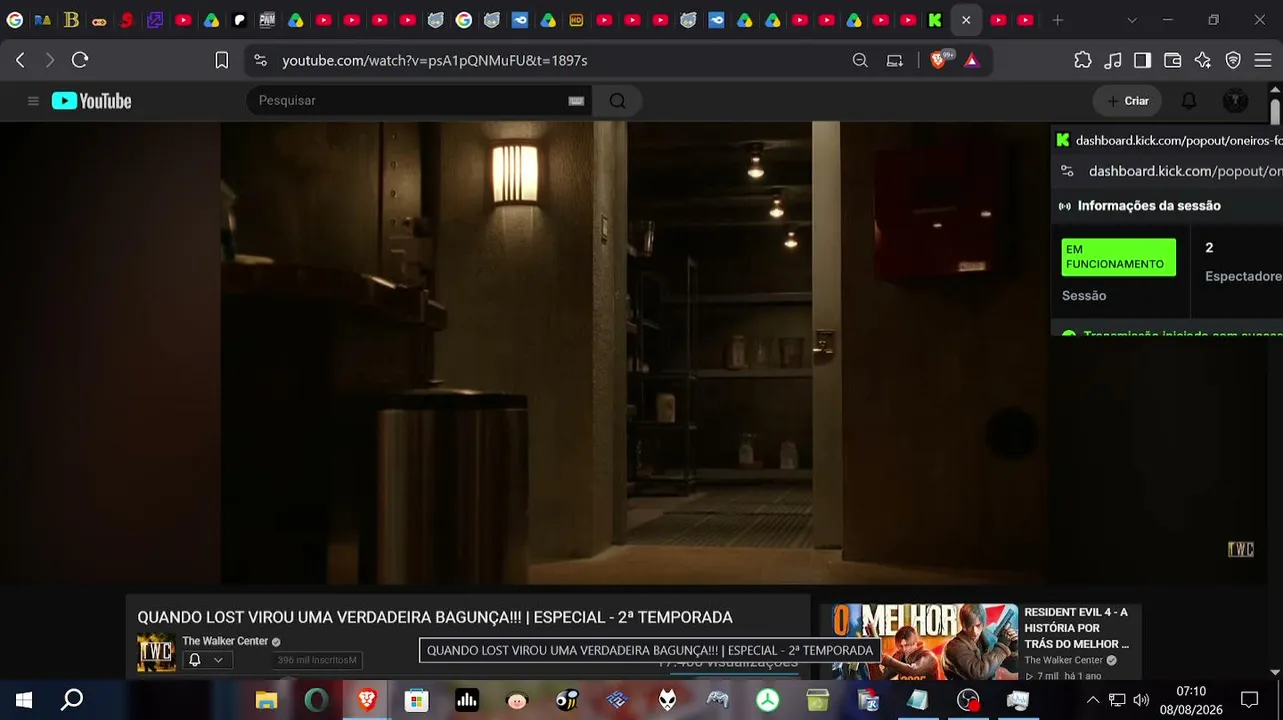Show hidden system tray icons

(x=1092, y=700)
